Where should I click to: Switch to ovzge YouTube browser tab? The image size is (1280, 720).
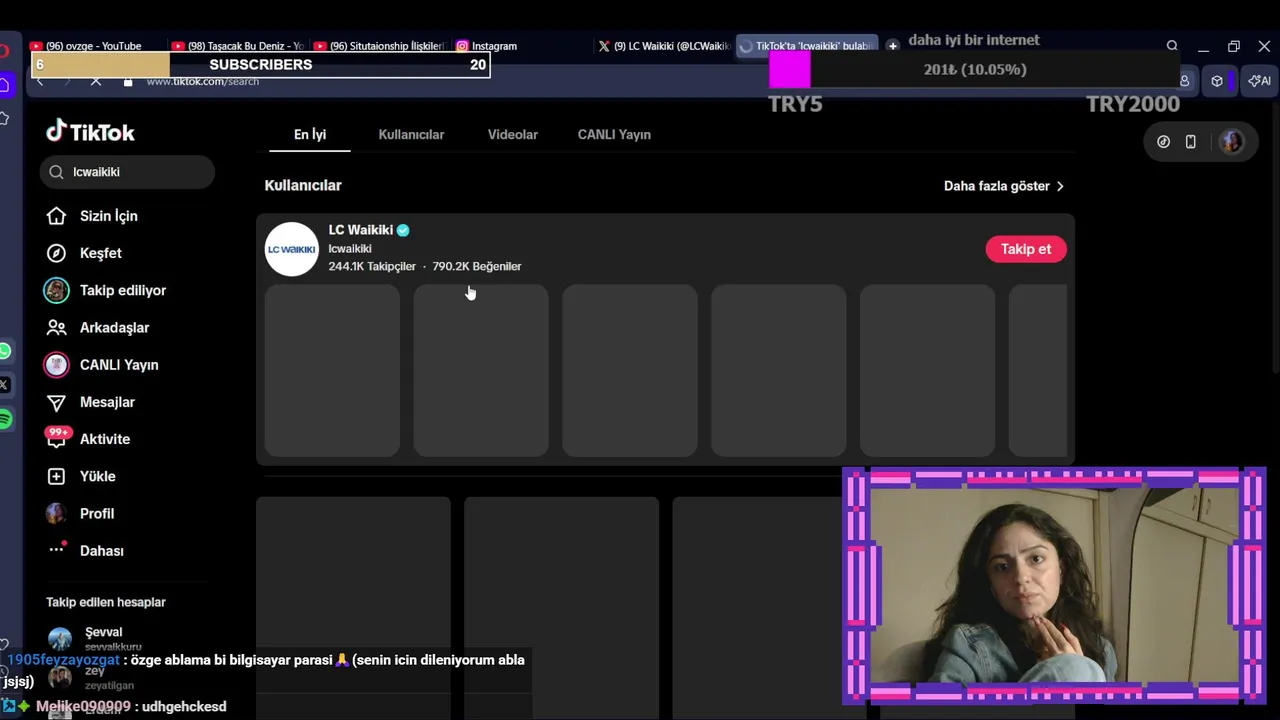click(93, 46)
